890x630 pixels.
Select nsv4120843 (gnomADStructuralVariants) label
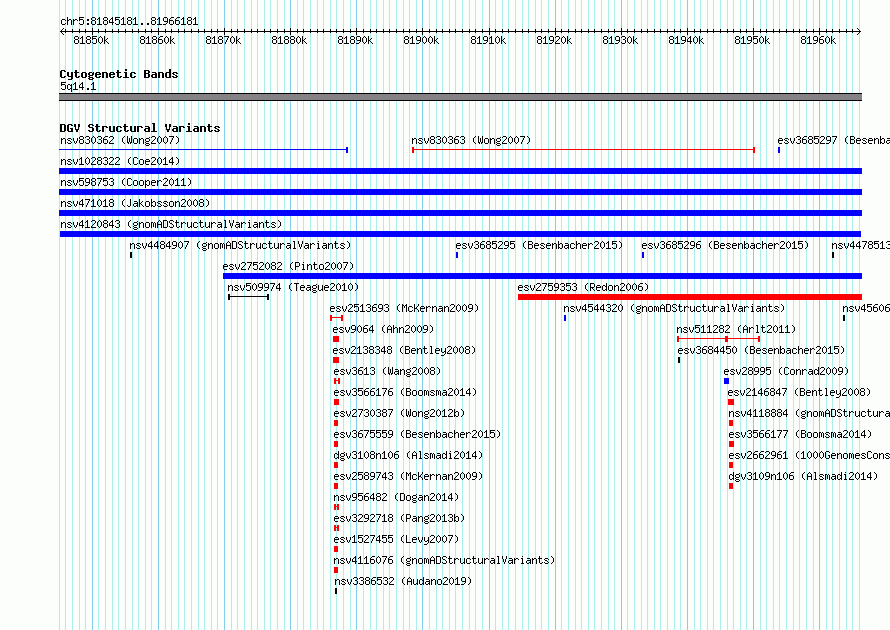coord(171,224)
